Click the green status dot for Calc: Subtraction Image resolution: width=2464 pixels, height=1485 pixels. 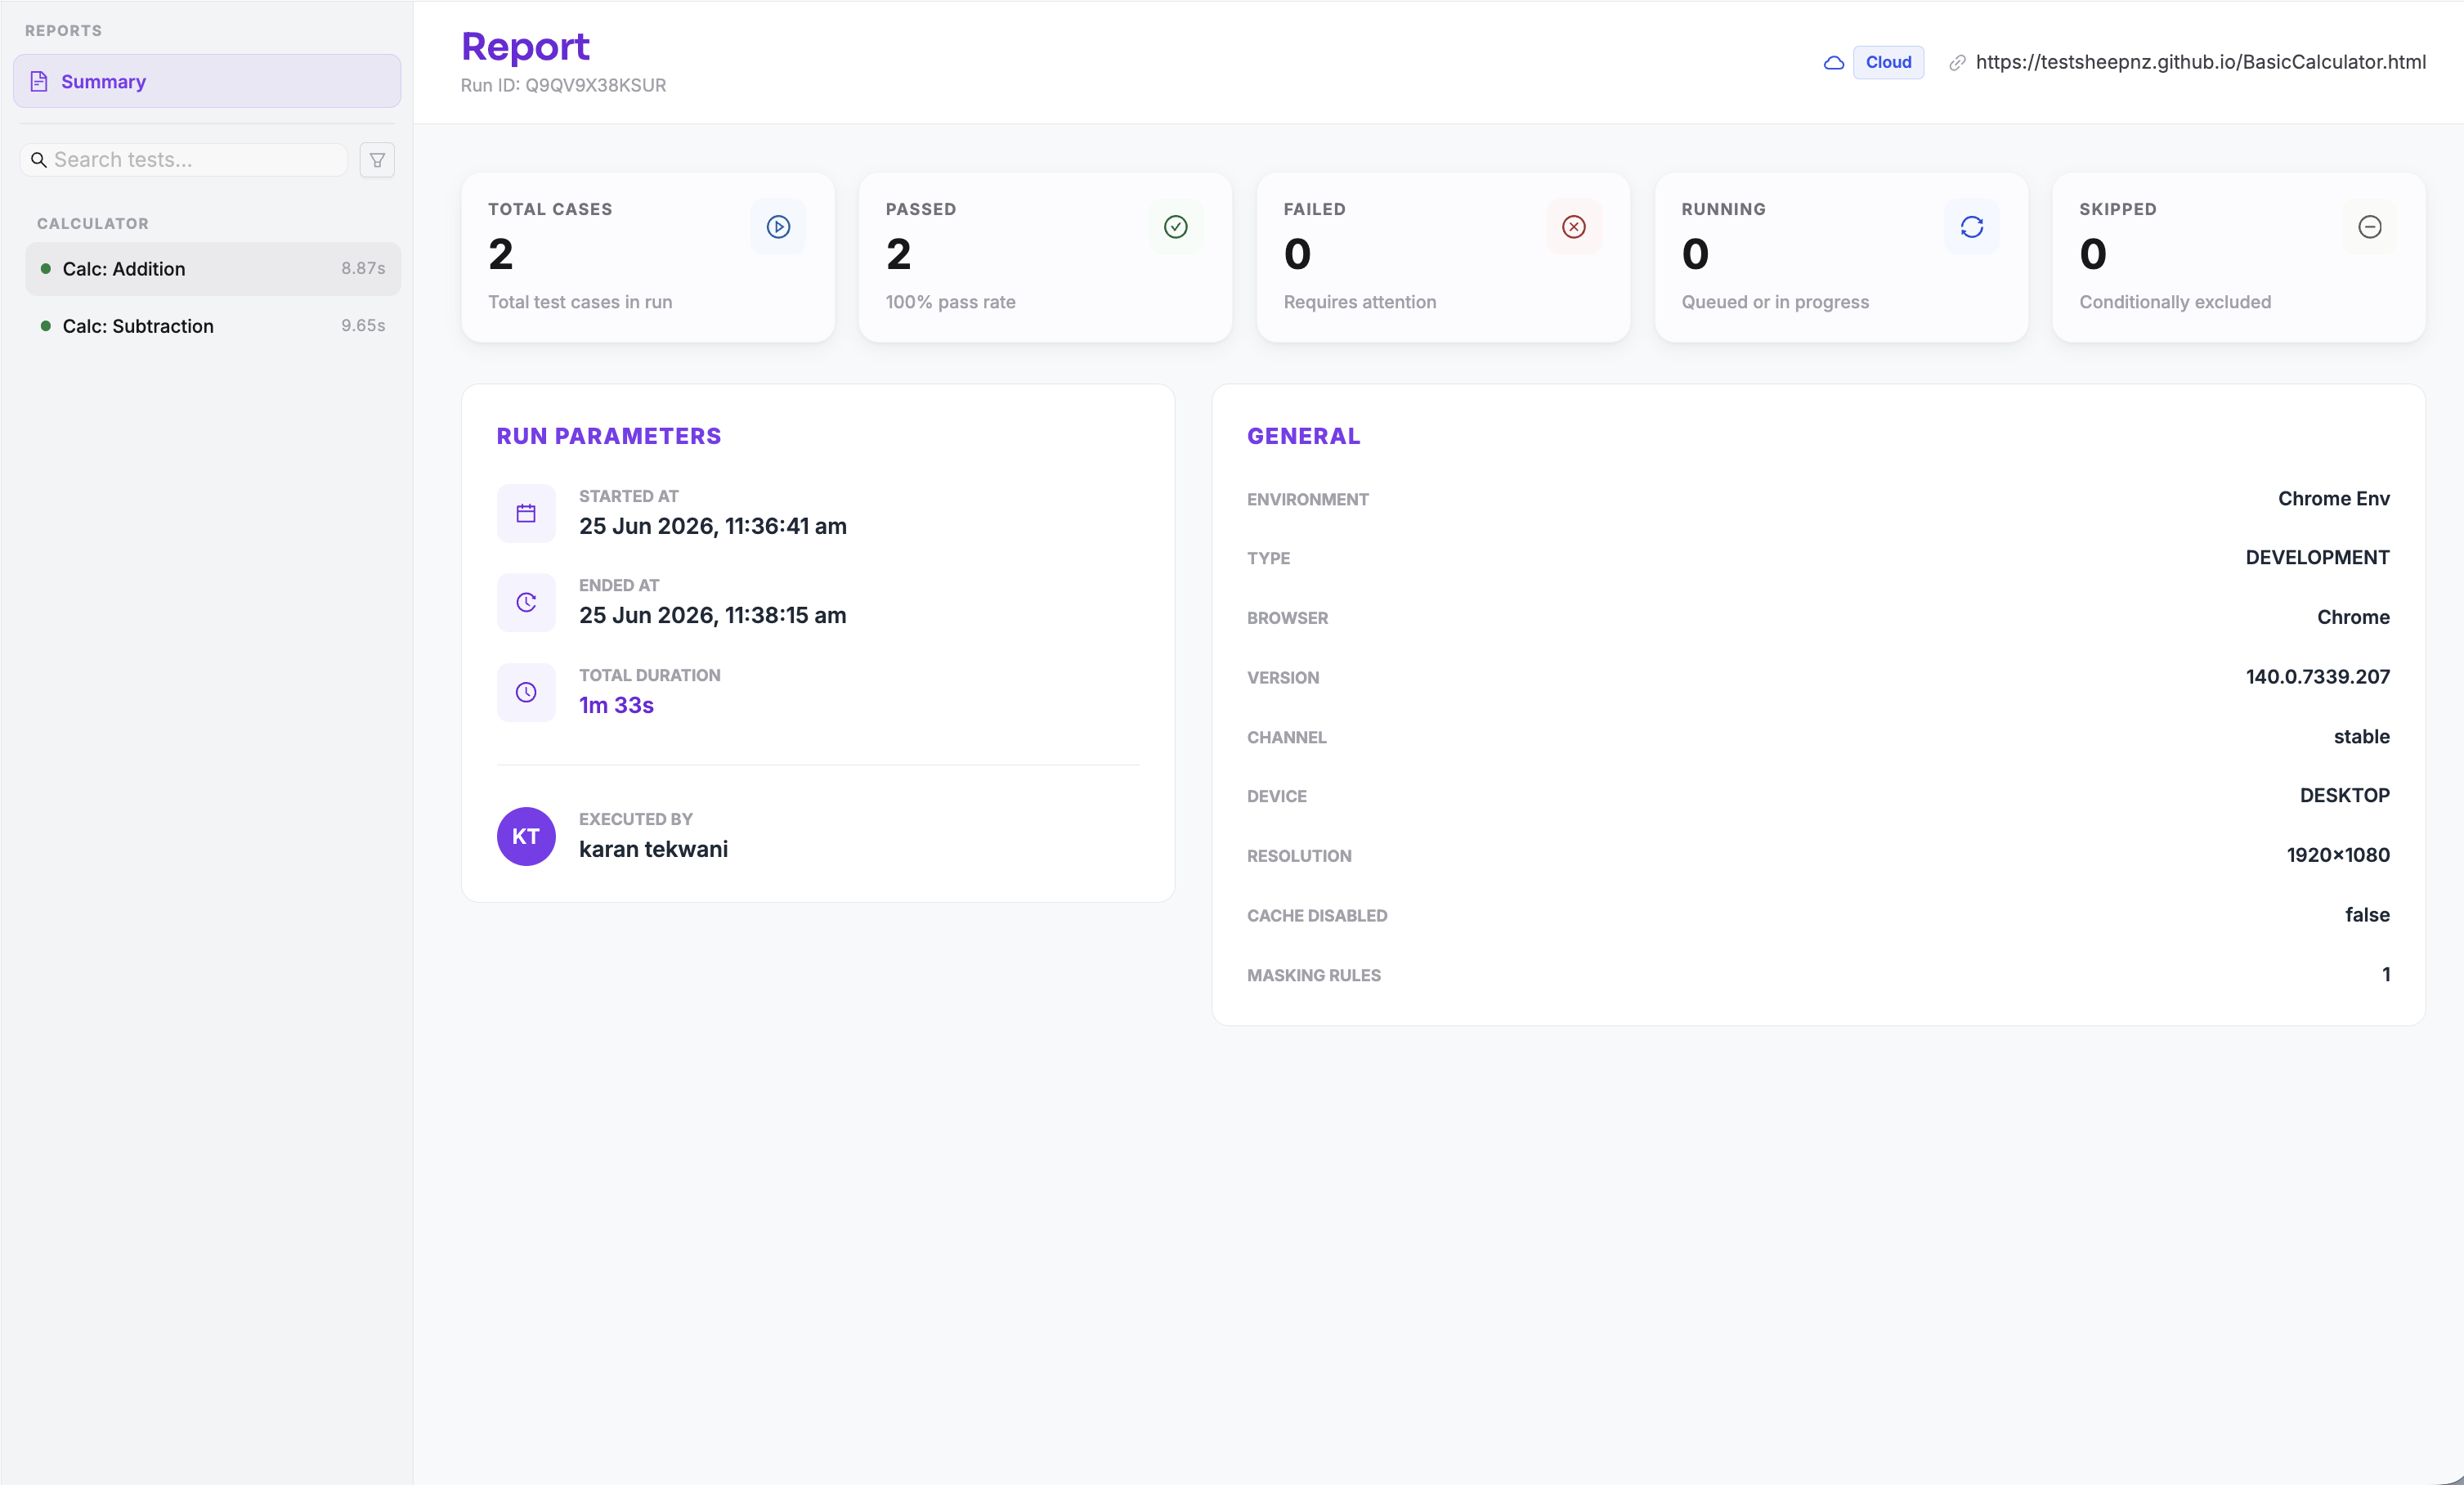point(45,326)
